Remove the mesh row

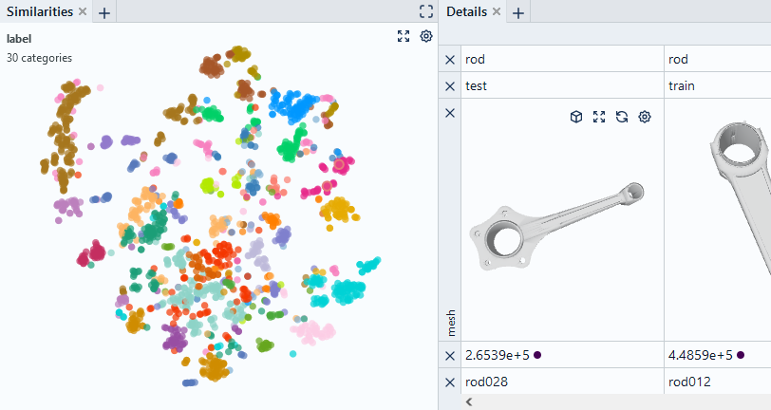450,113
